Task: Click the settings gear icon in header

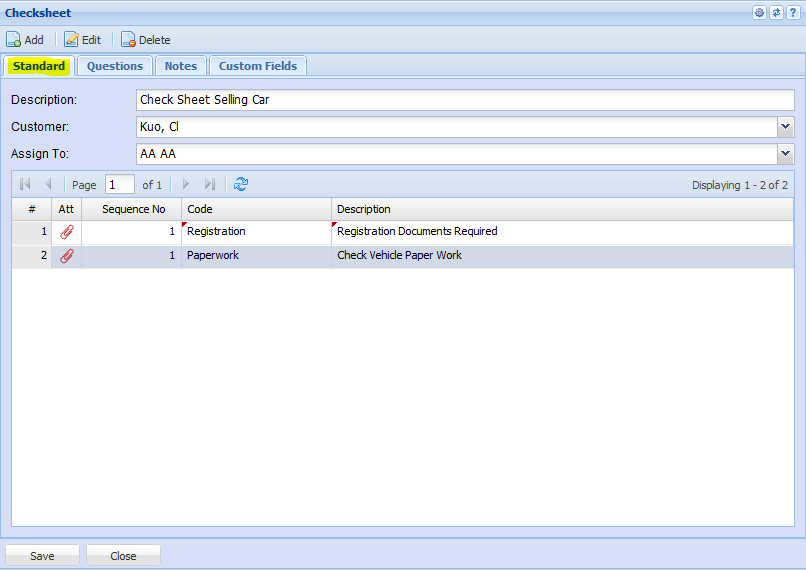Action: [x=760, y=13]
